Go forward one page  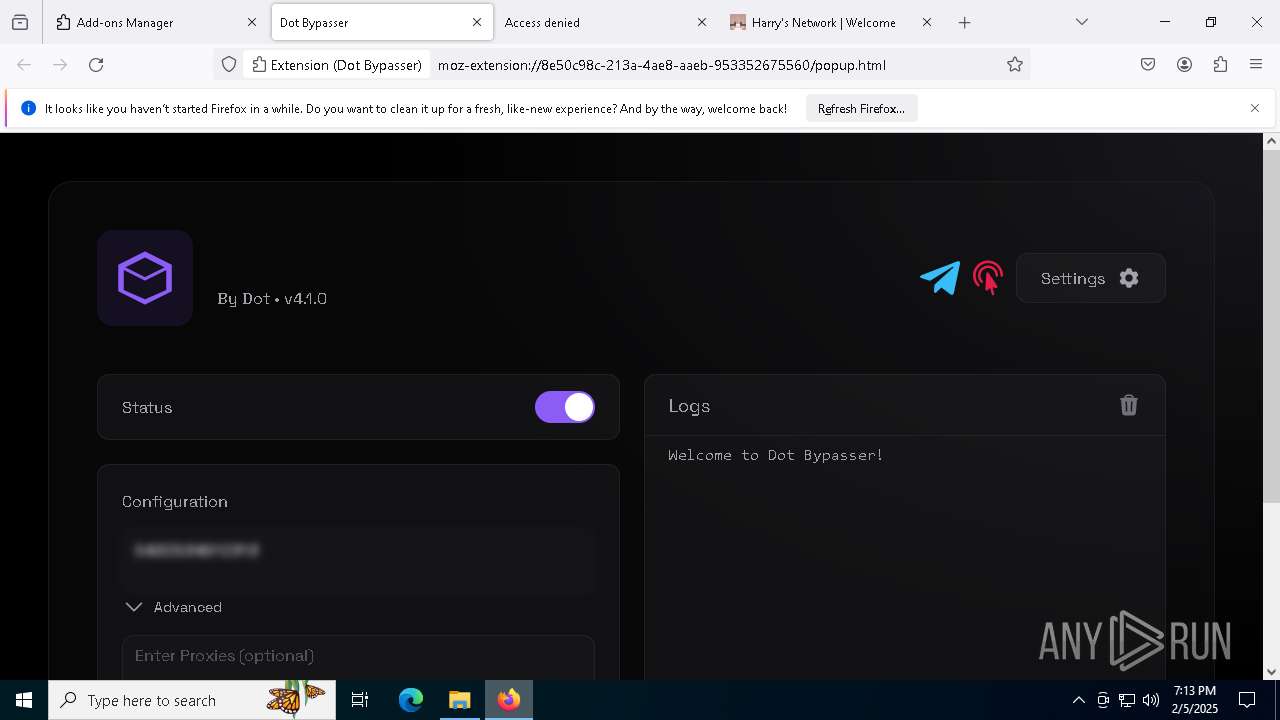60,65
